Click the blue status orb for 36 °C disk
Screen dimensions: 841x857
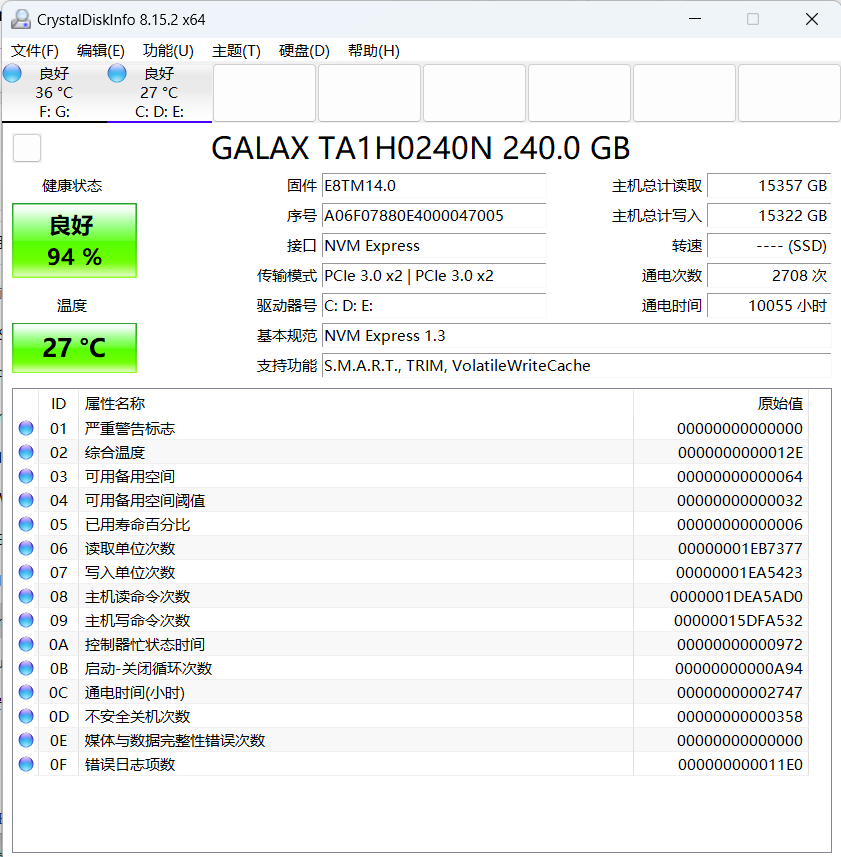click(12, 73)
